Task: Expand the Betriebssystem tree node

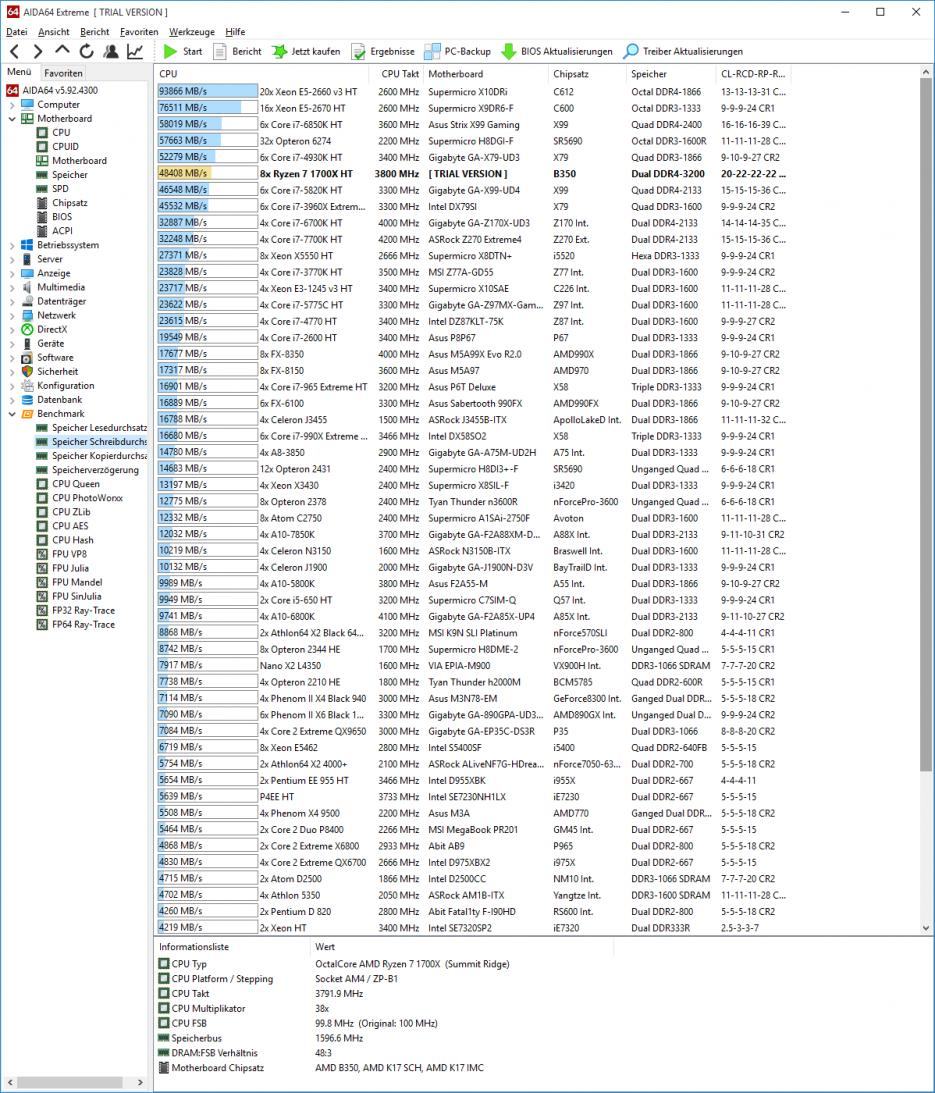Action: coord(12,245)
